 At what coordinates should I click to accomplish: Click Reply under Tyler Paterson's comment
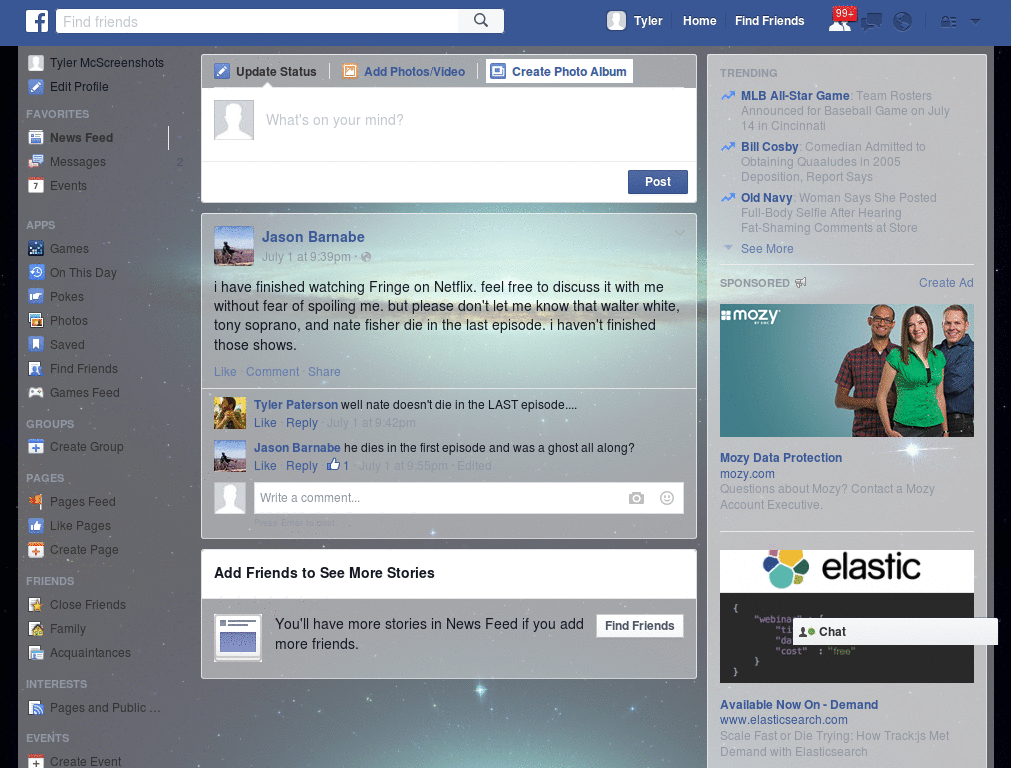302,423
